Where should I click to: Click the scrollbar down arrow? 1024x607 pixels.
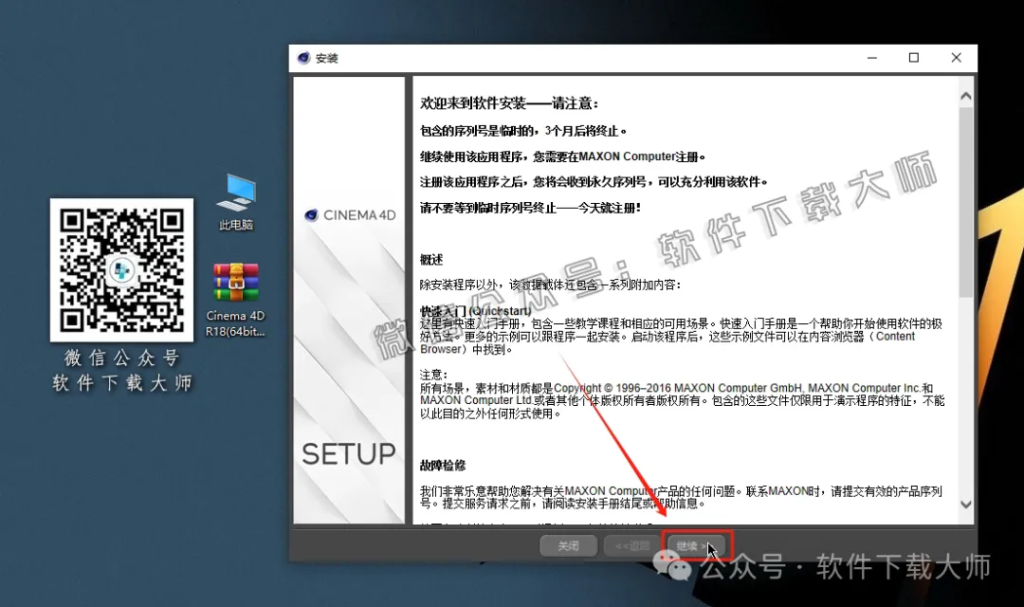pyautogui.click(x=965, y=505)
